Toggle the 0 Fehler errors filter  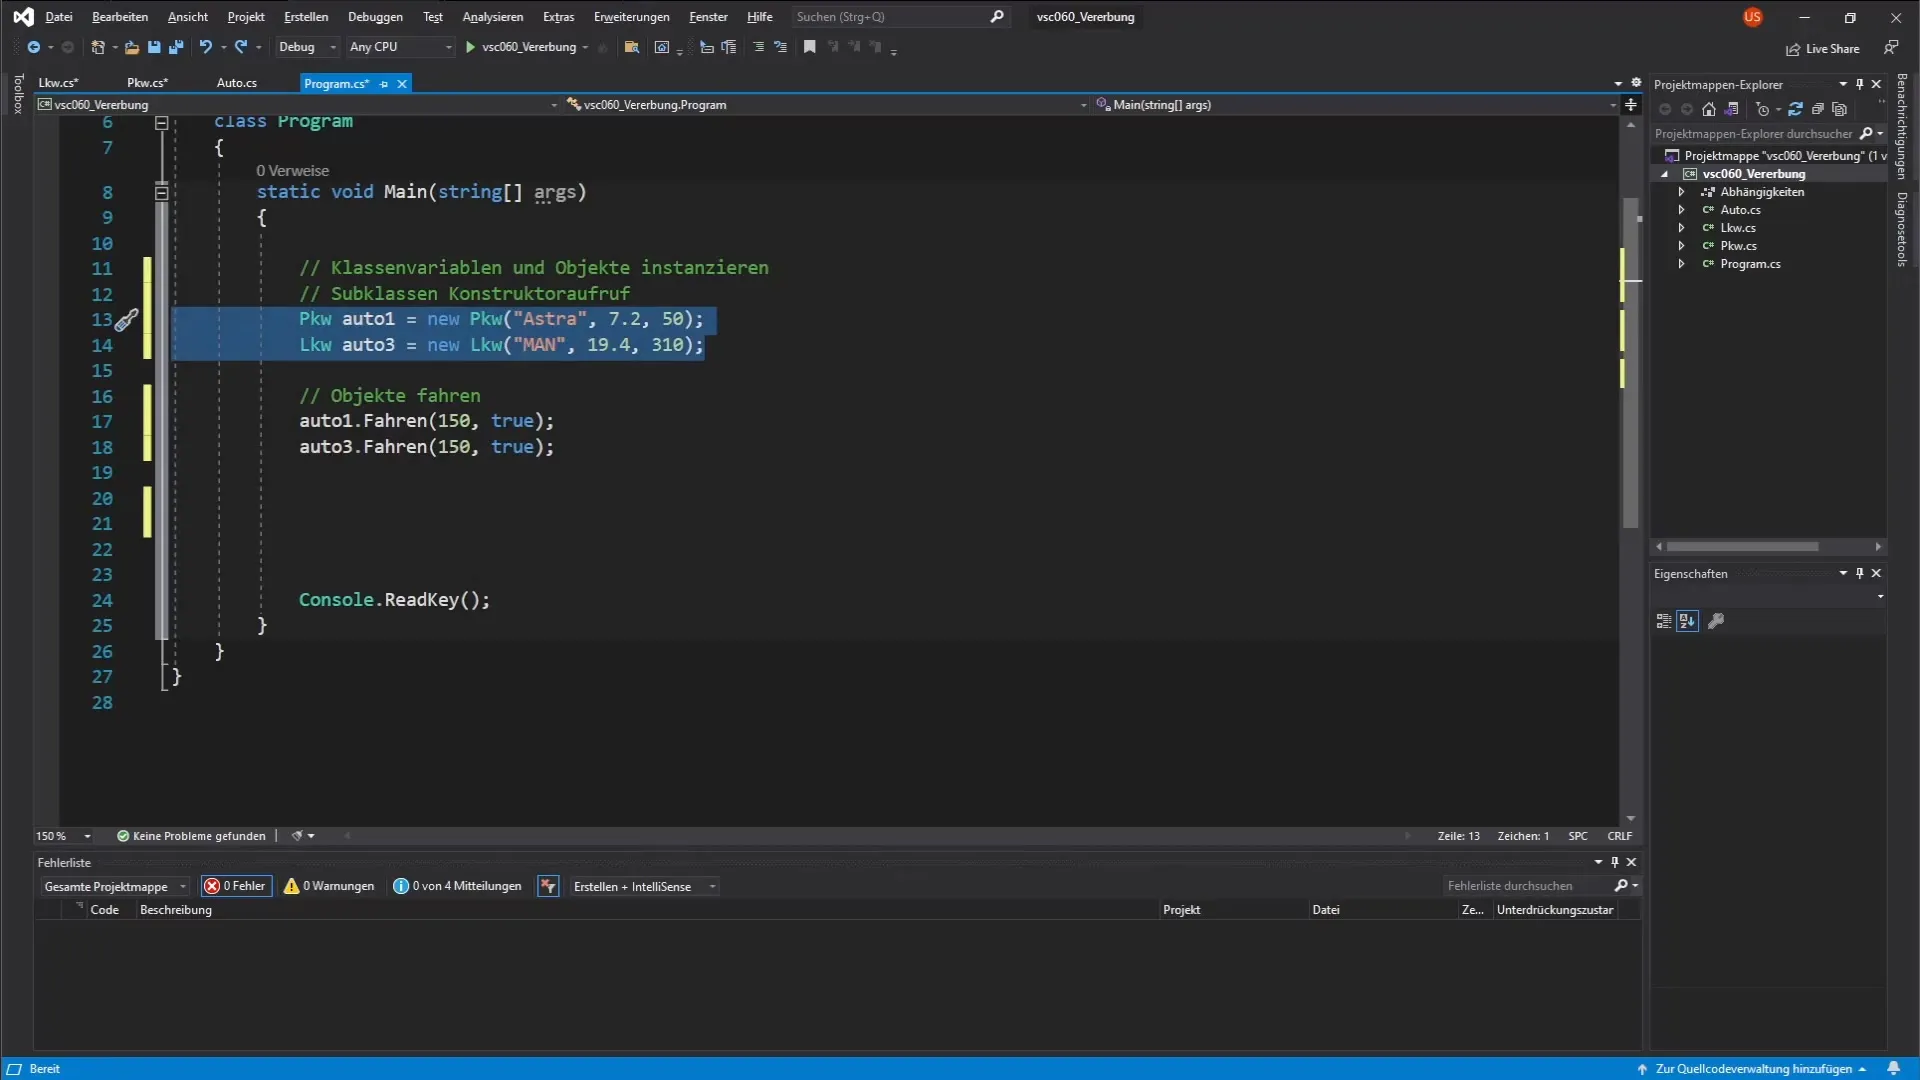[236, 886]
